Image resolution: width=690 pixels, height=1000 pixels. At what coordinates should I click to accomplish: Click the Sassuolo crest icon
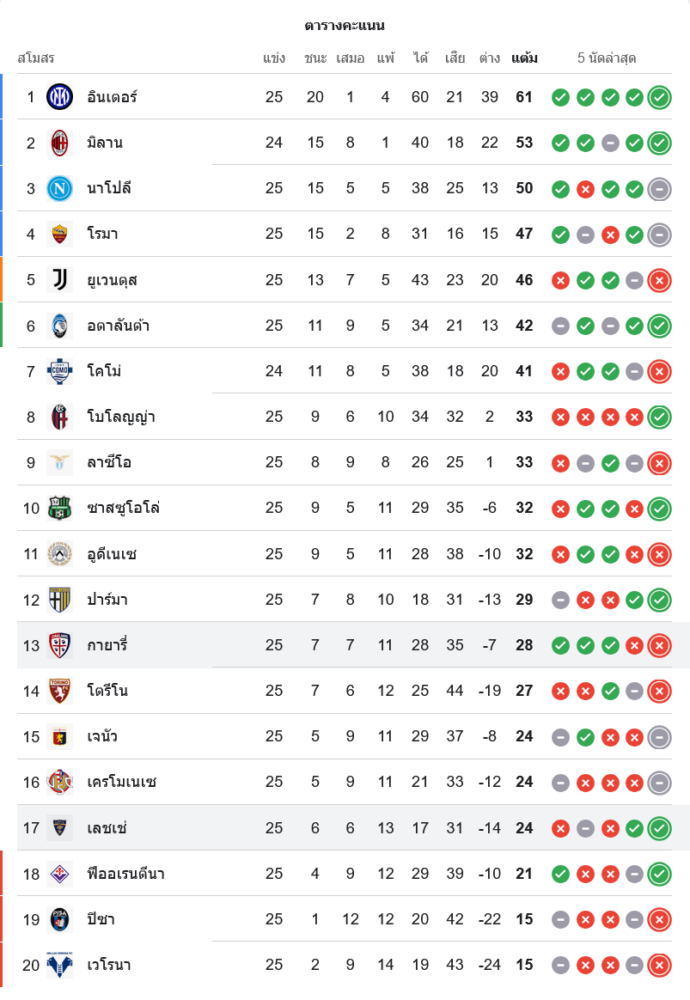point(60,508)
